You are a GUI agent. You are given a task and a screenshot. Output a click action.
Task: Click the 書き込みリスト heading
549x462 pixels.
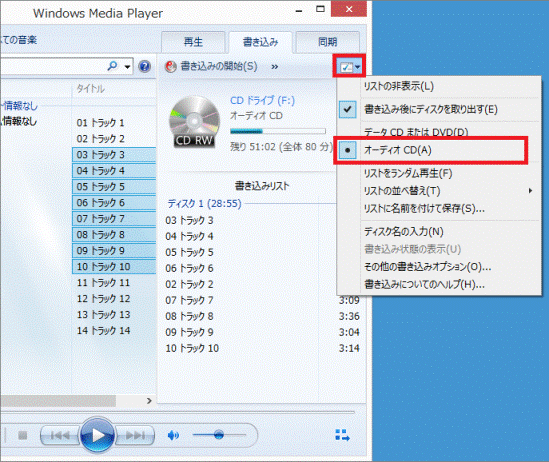pos(262,186)
